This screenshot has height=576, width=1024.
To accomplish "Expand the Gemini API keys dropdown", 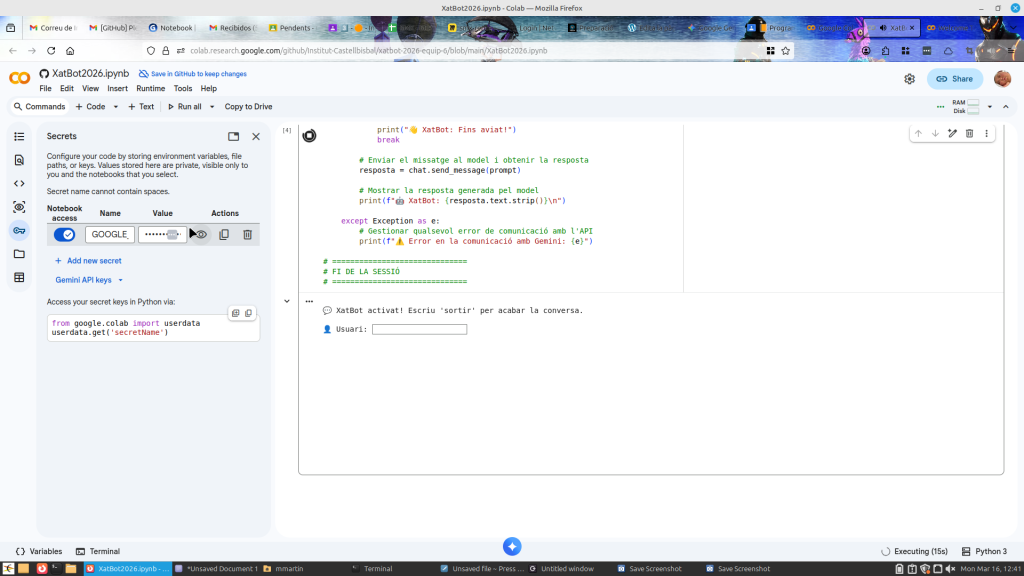I will click(x=90, y=280).
